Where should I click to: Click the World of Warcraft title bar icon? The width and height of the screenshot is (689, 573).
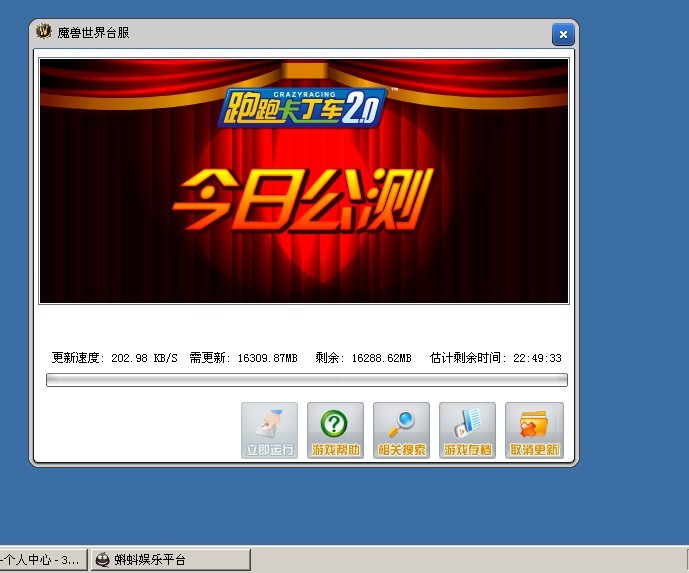[44, 31]
